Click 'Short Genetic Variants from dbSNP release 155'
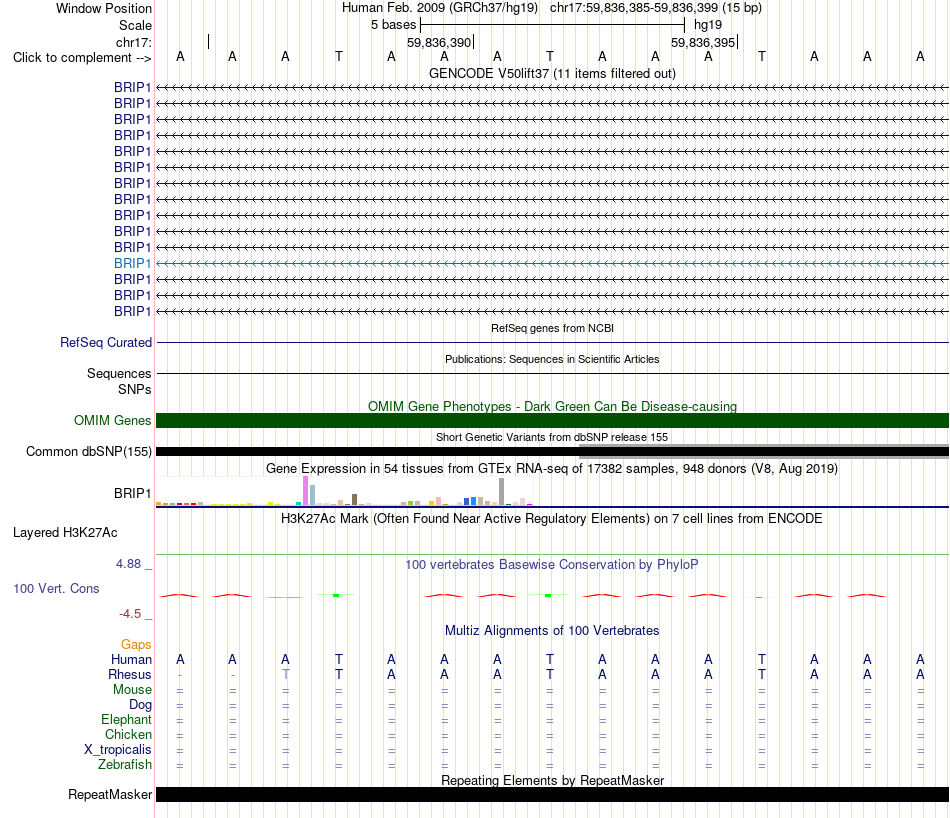The width and height of the screenshot is (950, 818). click(x=552, y=437)
